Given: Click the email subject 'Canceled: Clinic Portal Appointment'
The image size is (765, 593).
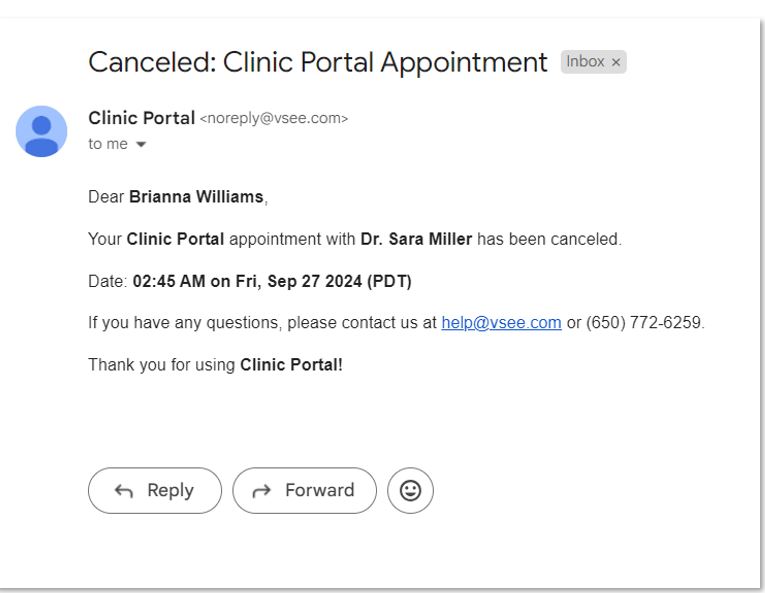Looking at the screenshot, I should click(x=318, y=62).
